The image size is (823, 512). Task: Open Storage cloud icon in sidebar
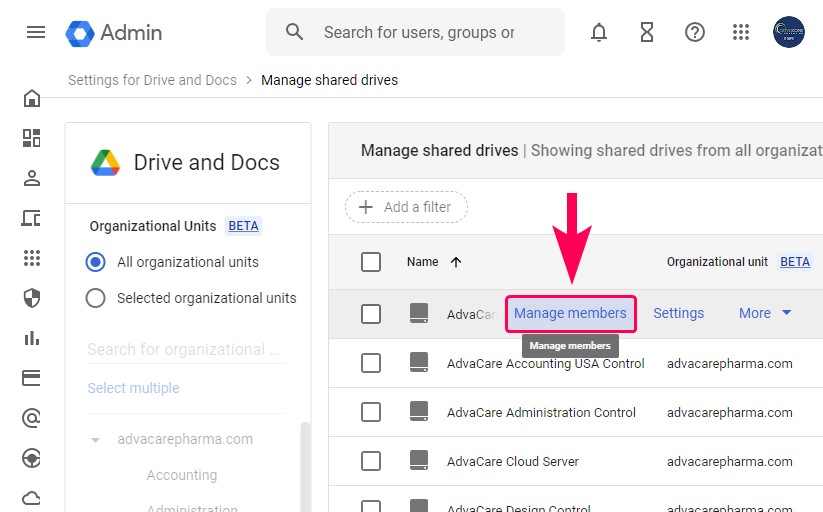pos(31,497)
